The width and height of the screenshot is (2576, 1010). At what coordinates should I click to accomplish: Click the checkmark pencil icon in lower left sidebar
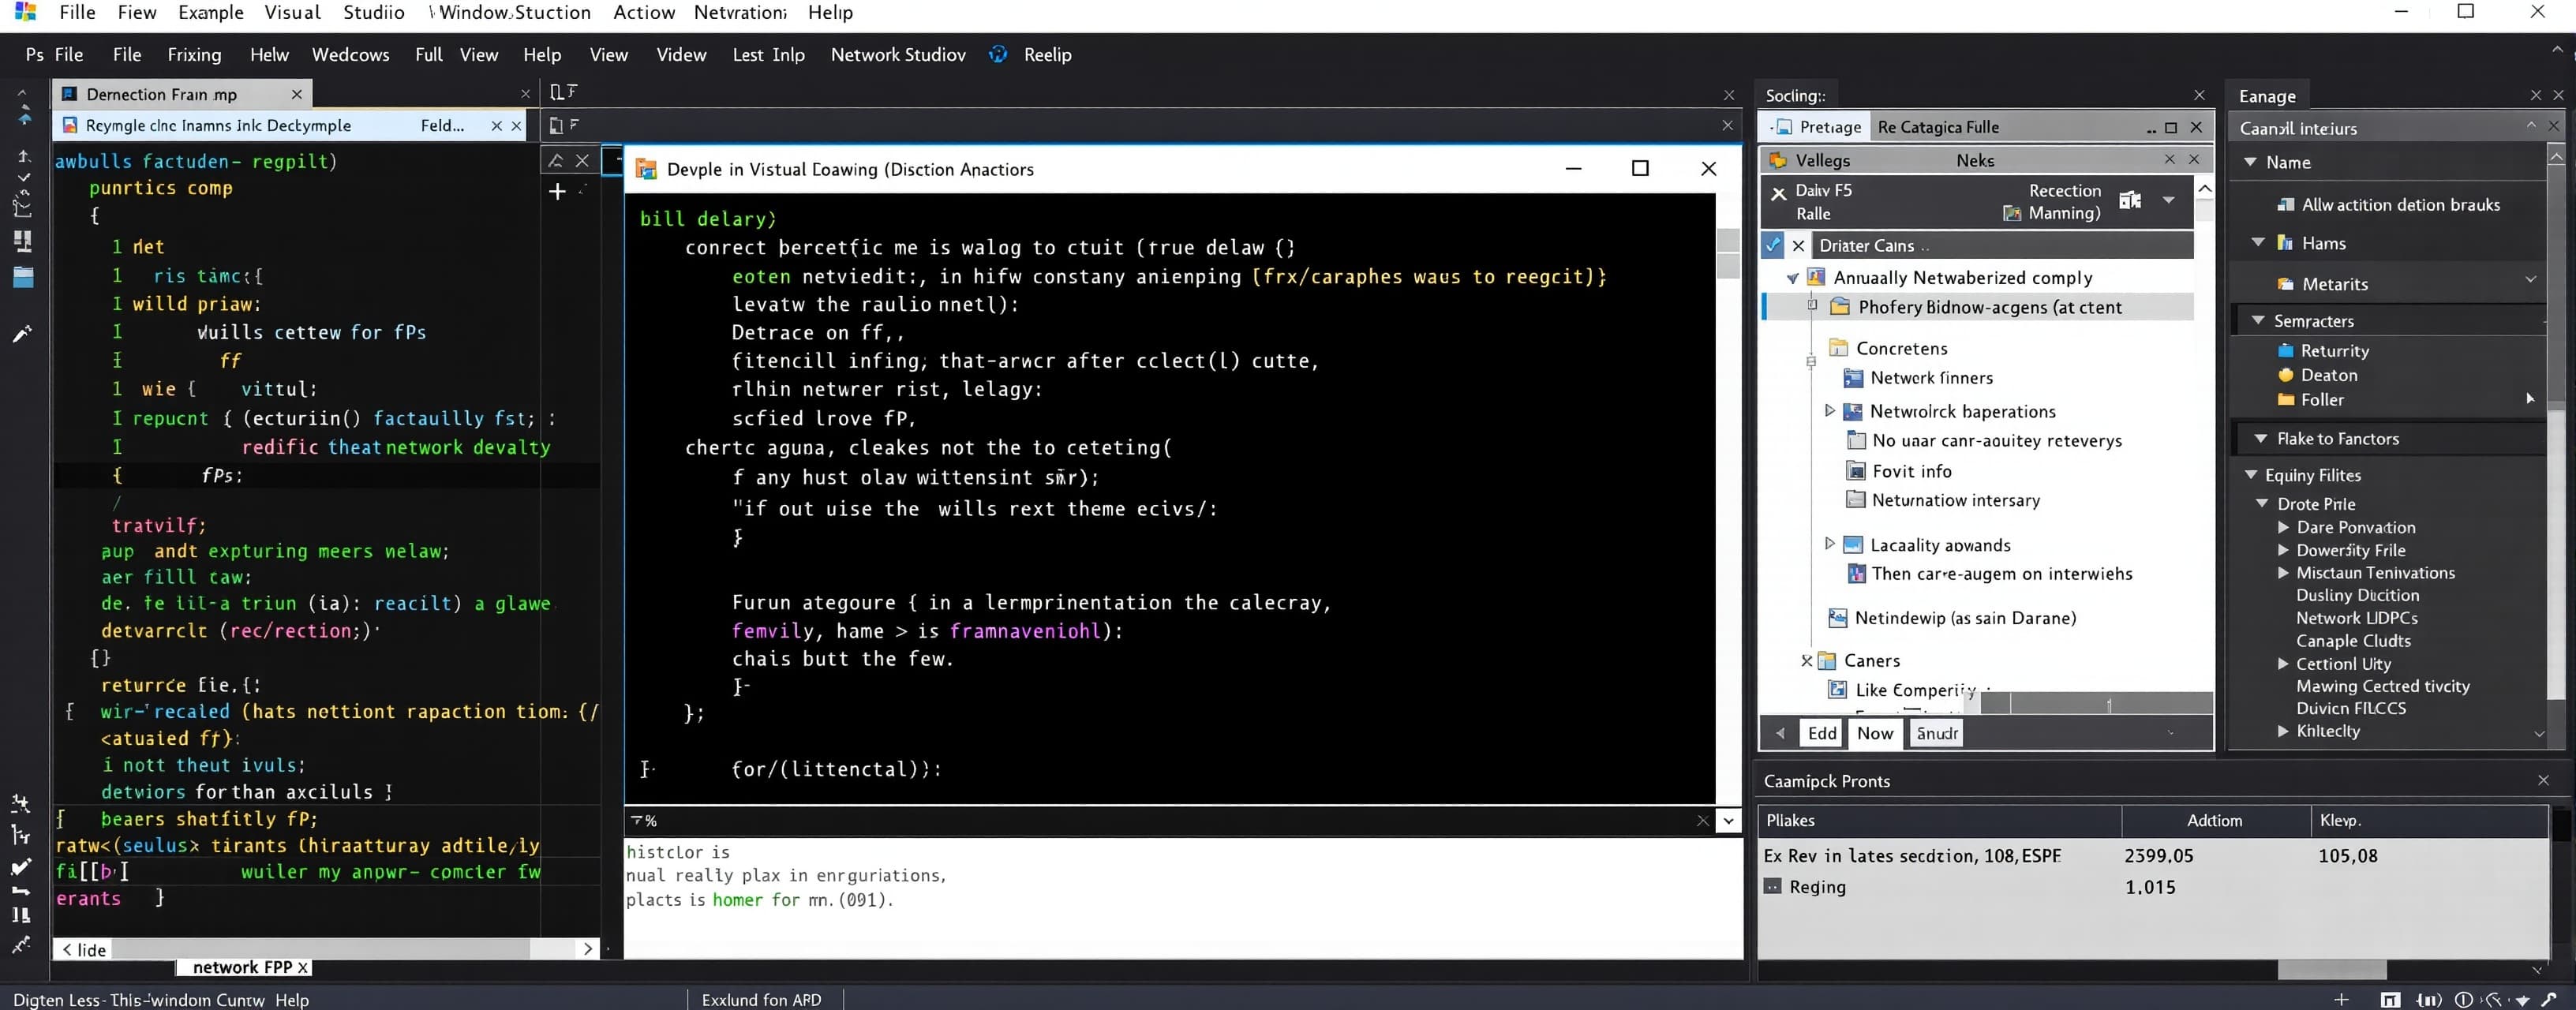(21, 867)
